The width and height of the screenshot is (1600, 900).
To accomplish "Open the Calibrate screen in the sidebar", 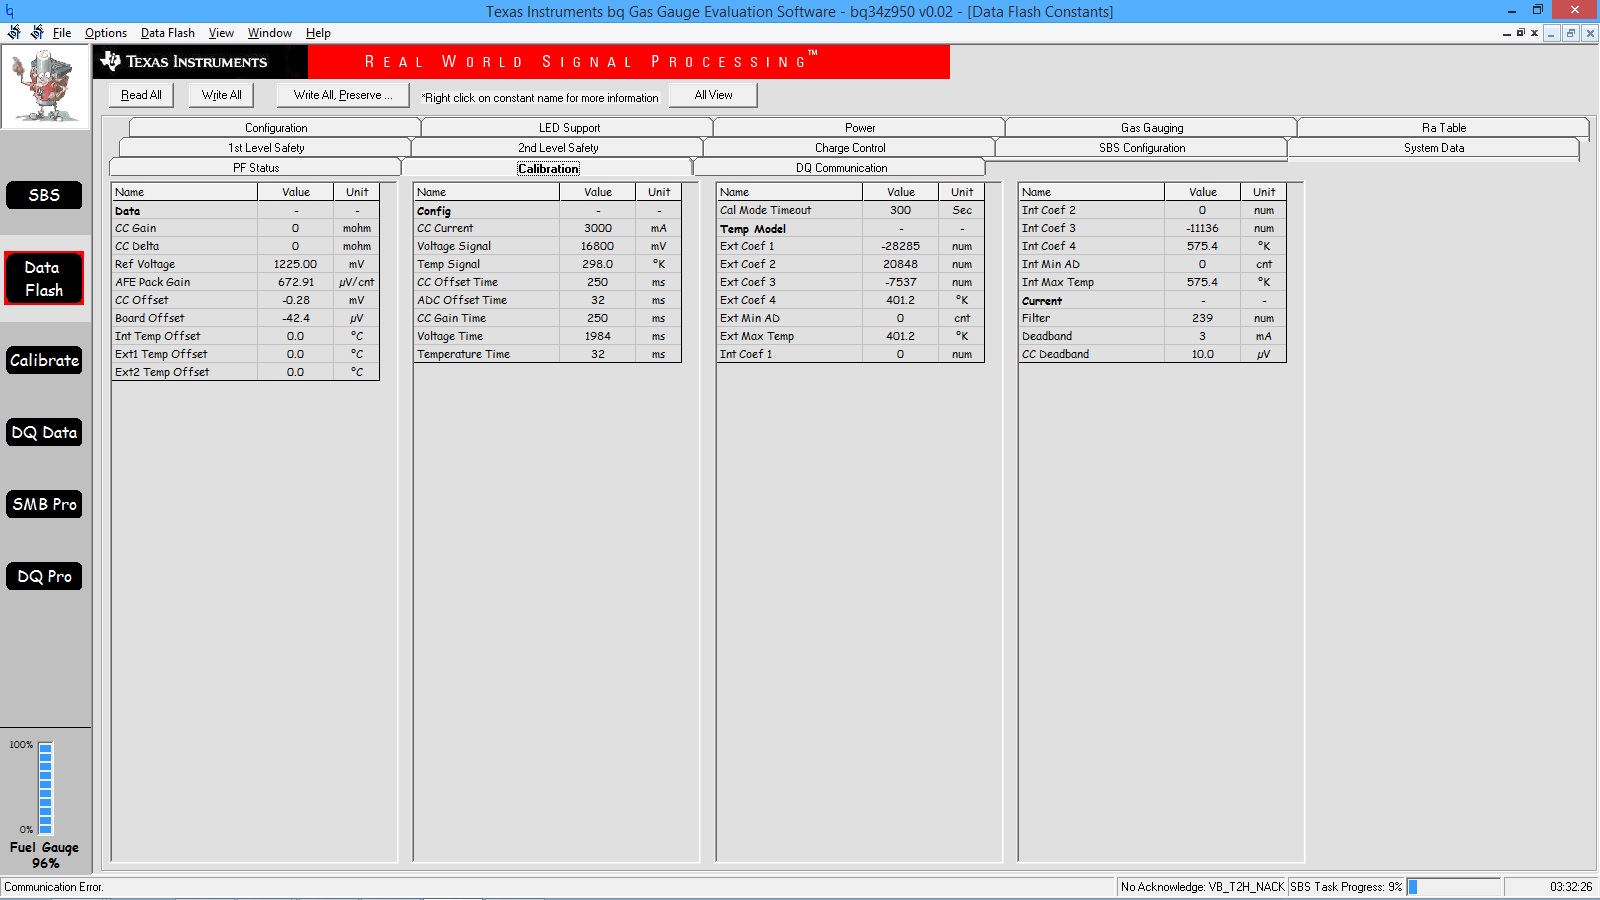I will click(x=44, y=360).
